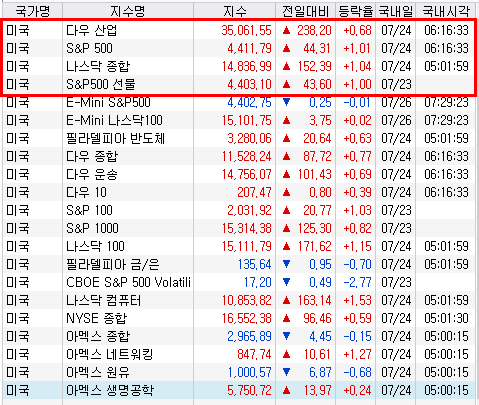Image resolution: width=479 pixels, height=405 pixels.
Task: Click the down arrow for 아멕스 종합
Action: point(286,336)
